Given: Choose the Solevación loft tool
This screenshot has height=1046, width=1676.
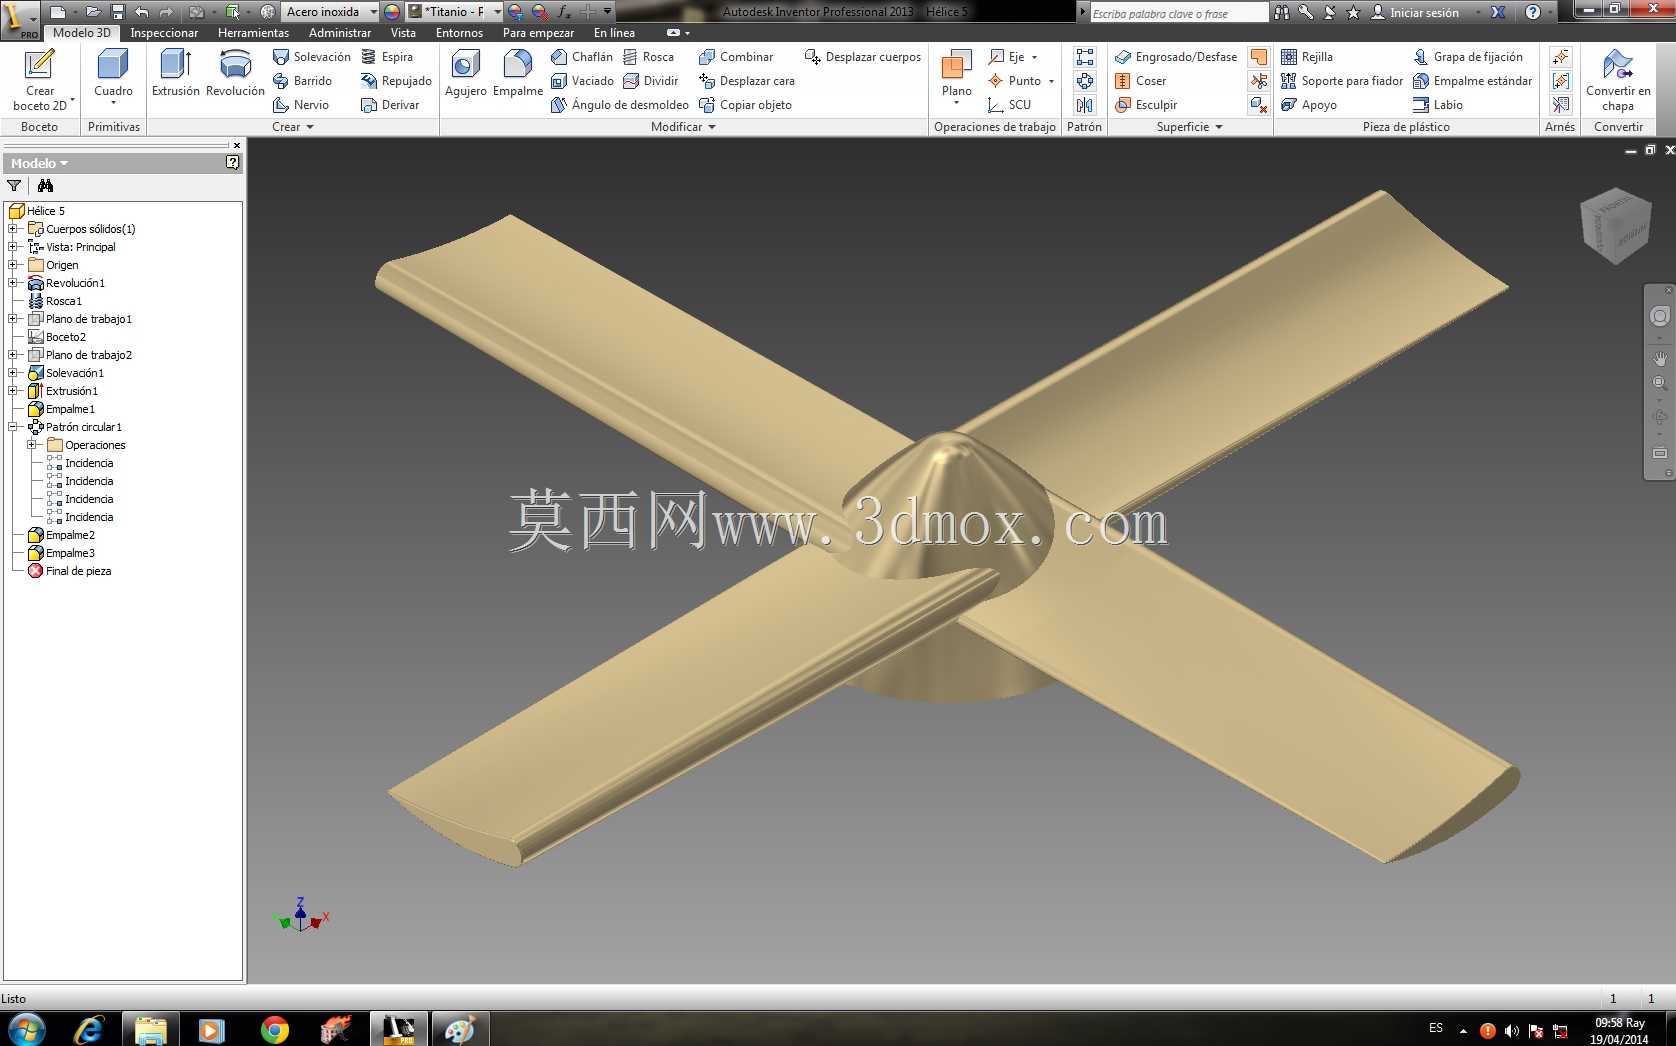Looking at the screenshot, I should click(311, 57).
